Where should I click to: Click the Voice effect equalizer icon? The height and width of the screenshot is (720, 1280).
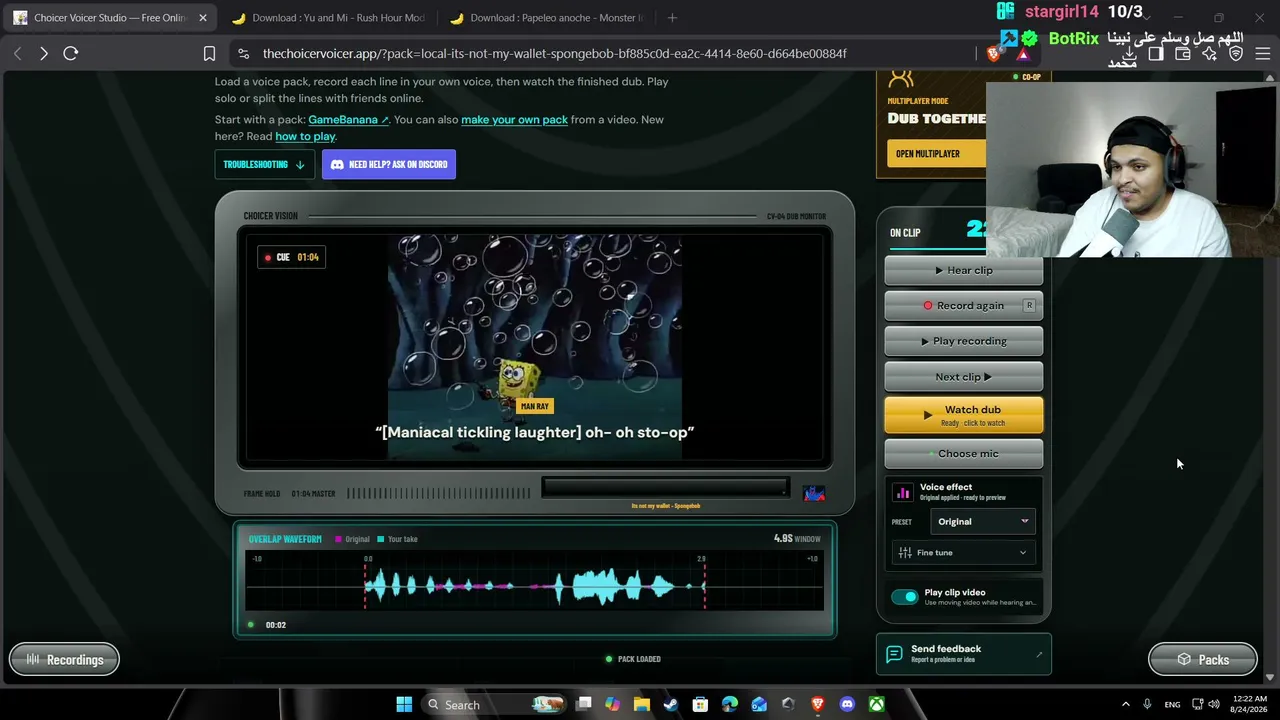point(903,492)
